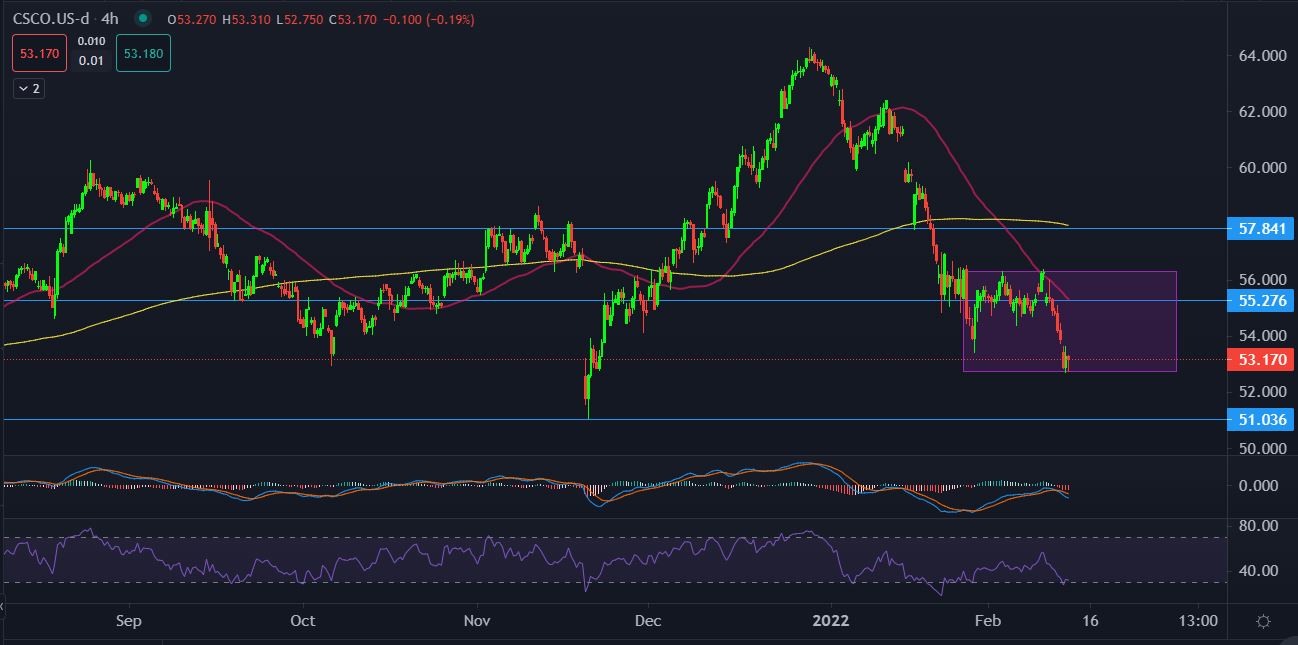Click the green 53.180 buy button

[143, 52]
